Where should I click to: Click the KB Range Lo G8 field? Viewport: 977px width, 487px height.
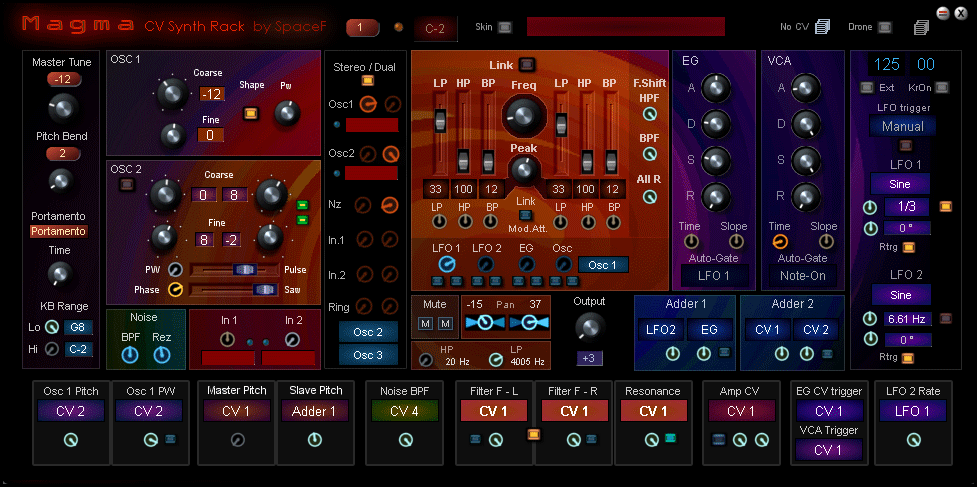click(x=78, y=327)
